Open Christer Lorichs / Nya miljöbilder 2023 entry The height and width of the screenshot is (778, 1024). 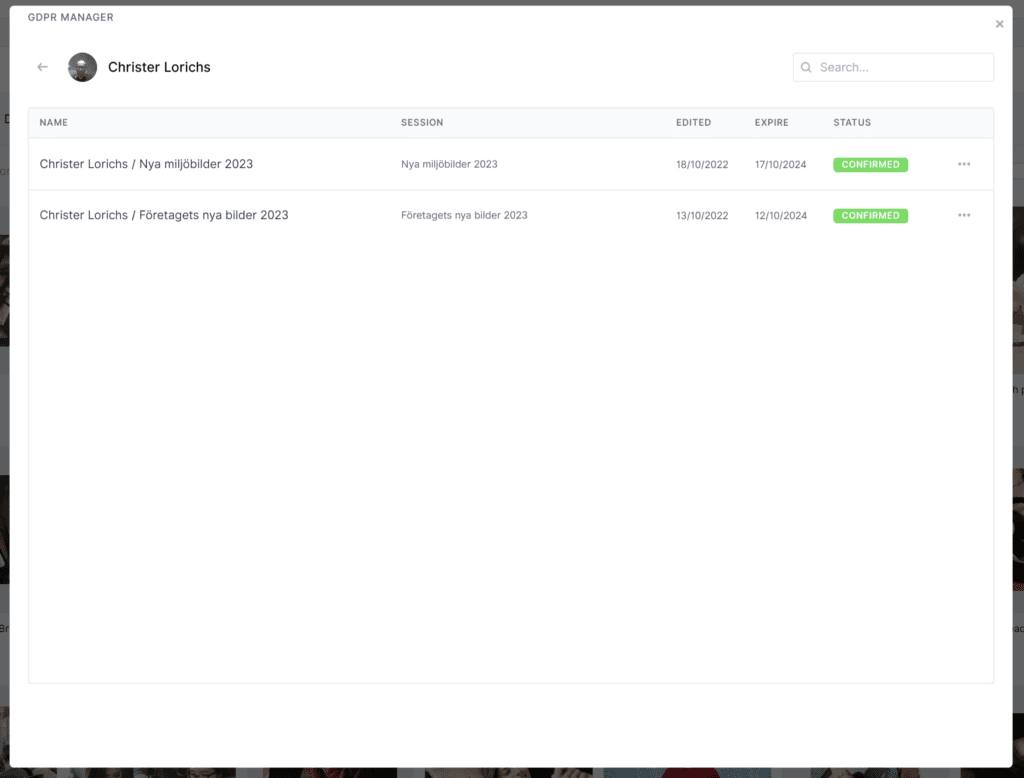(x=146, y=164)
